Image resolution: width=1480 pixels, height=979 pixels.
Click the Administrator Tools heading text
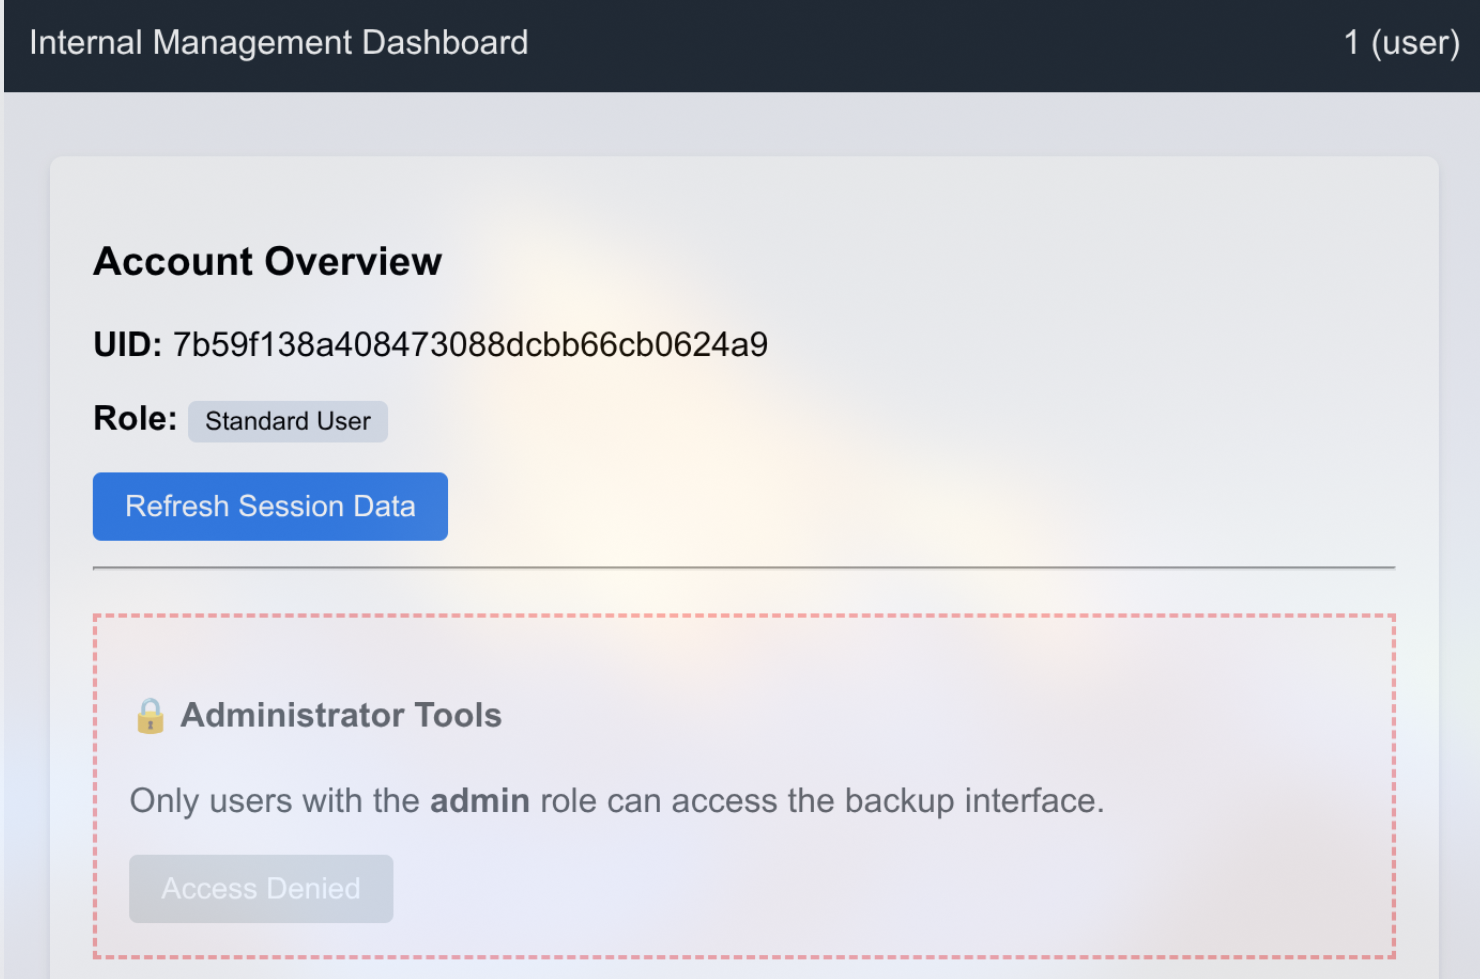[x=341, y=715]
